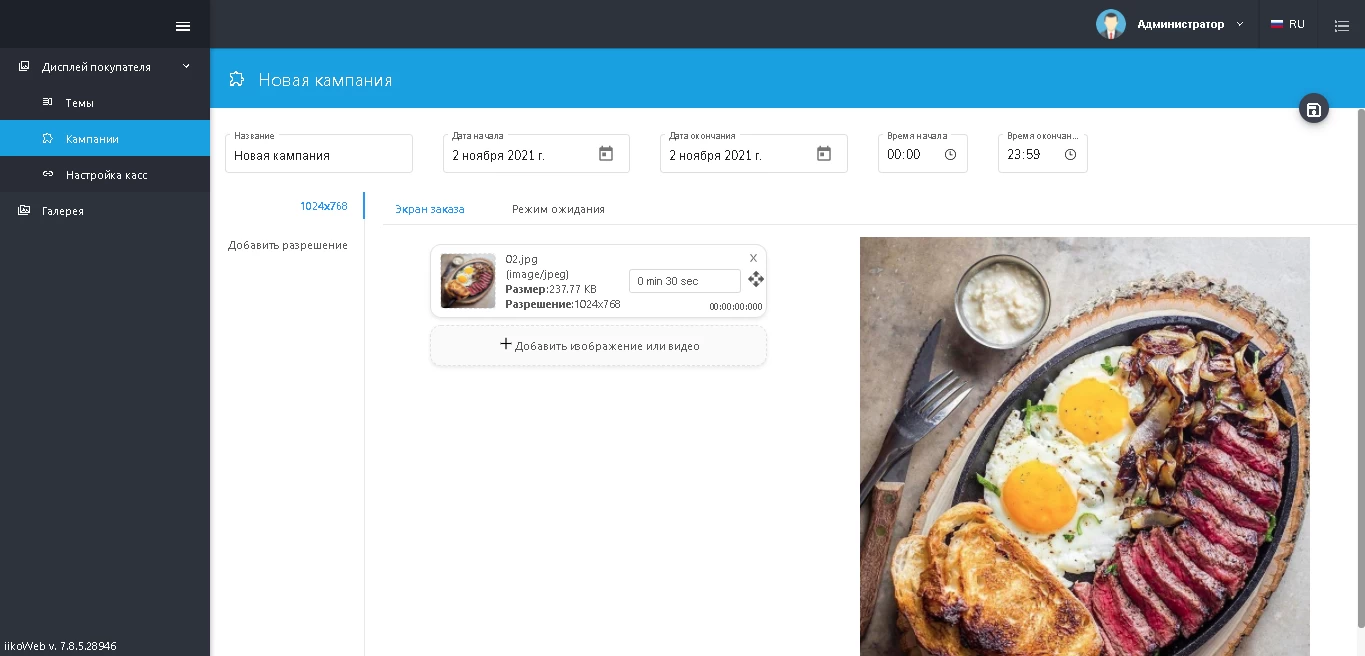Image resolution: width=1365 pixels, height=656 pixels.
Task: Click the start time clock icon
Action: point(950,155)
